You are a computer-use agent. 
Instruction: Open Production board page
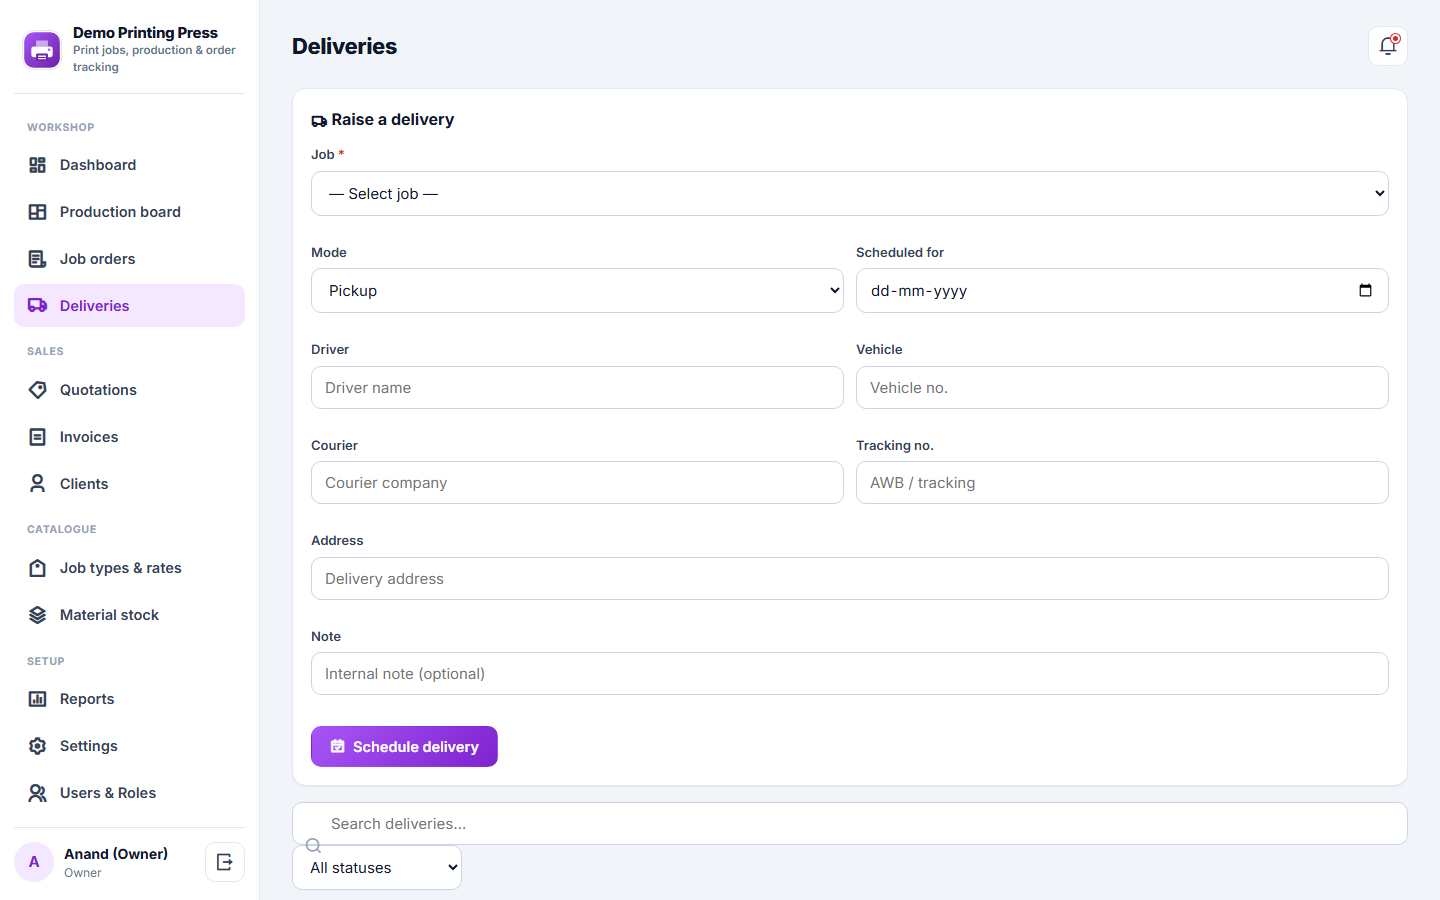click(x=129, y=212)
